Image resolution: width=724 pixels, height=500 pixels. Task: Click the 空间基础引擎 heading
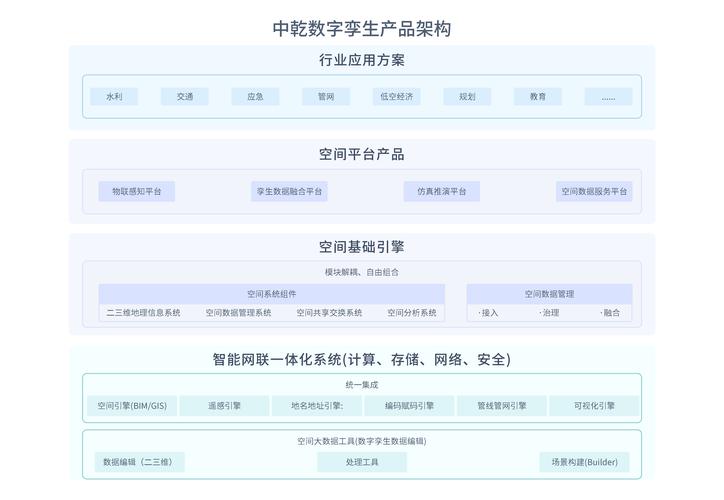click(x=362, y=247)
